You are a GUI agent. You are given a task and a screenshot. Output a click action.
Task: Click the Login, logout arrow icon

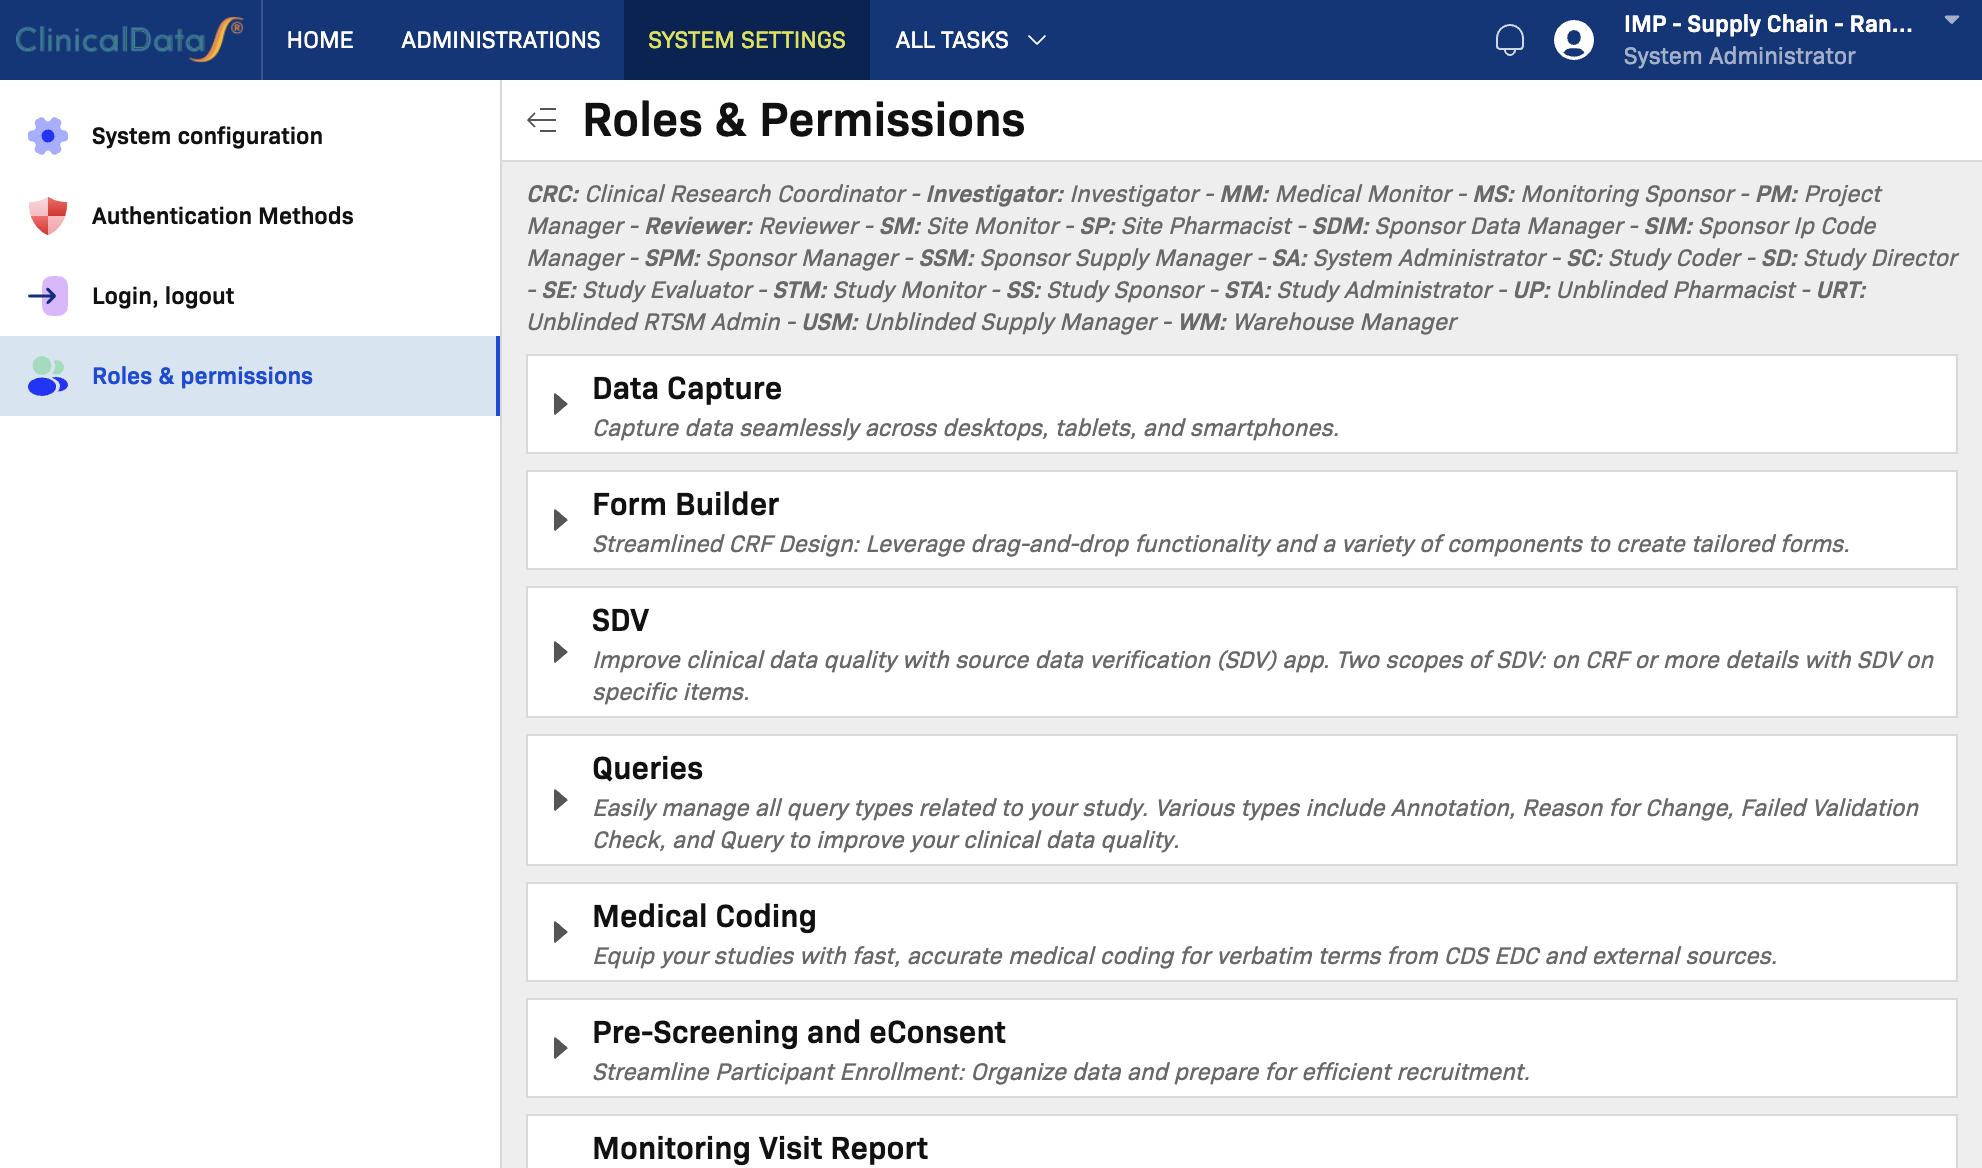(46, 295)
